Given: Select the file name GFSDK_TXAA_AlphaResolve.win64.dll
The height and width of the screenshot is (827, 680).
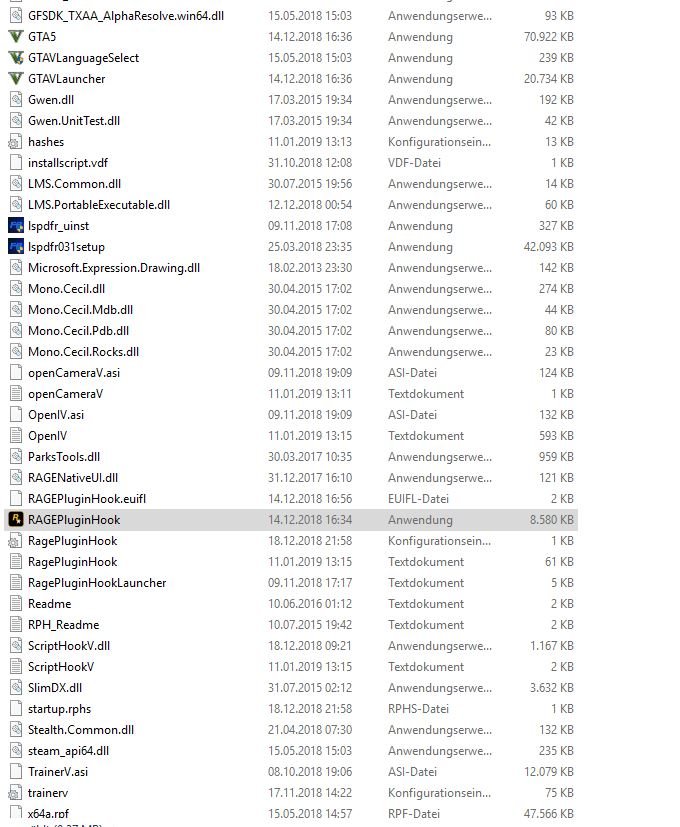Looking at the screenshot, I should tap(126, 16).
